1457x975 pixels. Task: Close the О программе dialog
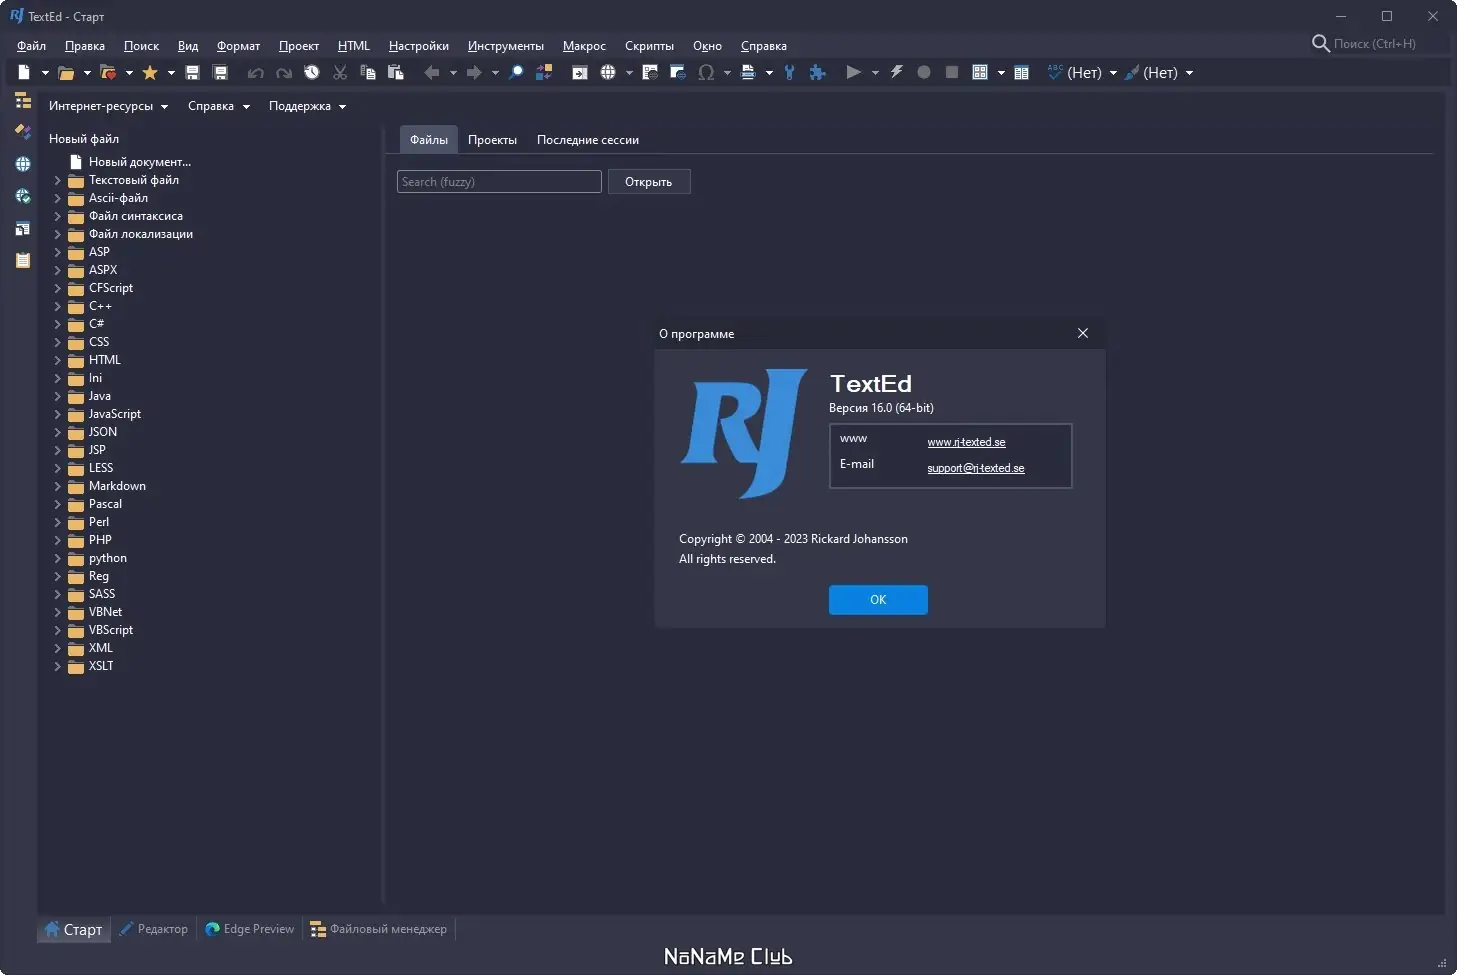coord(1083,333)
